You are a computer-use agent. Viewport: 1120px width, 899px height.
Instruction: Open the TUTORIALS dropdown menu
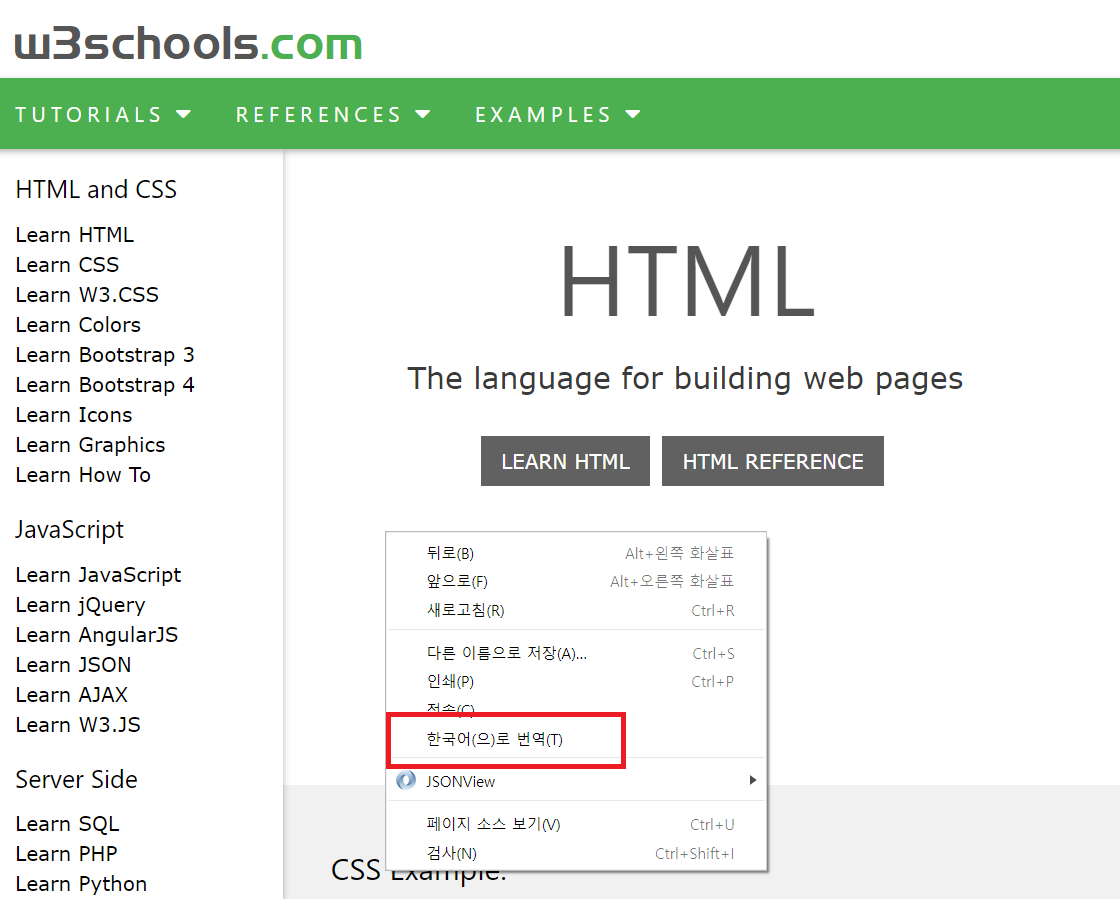(104, 114)
